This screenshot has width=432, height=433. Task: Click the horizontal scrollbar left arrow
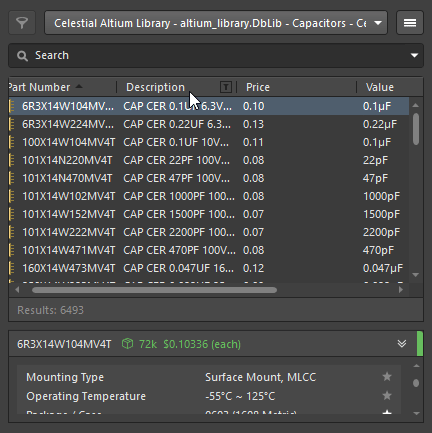(x=17, y=290)
